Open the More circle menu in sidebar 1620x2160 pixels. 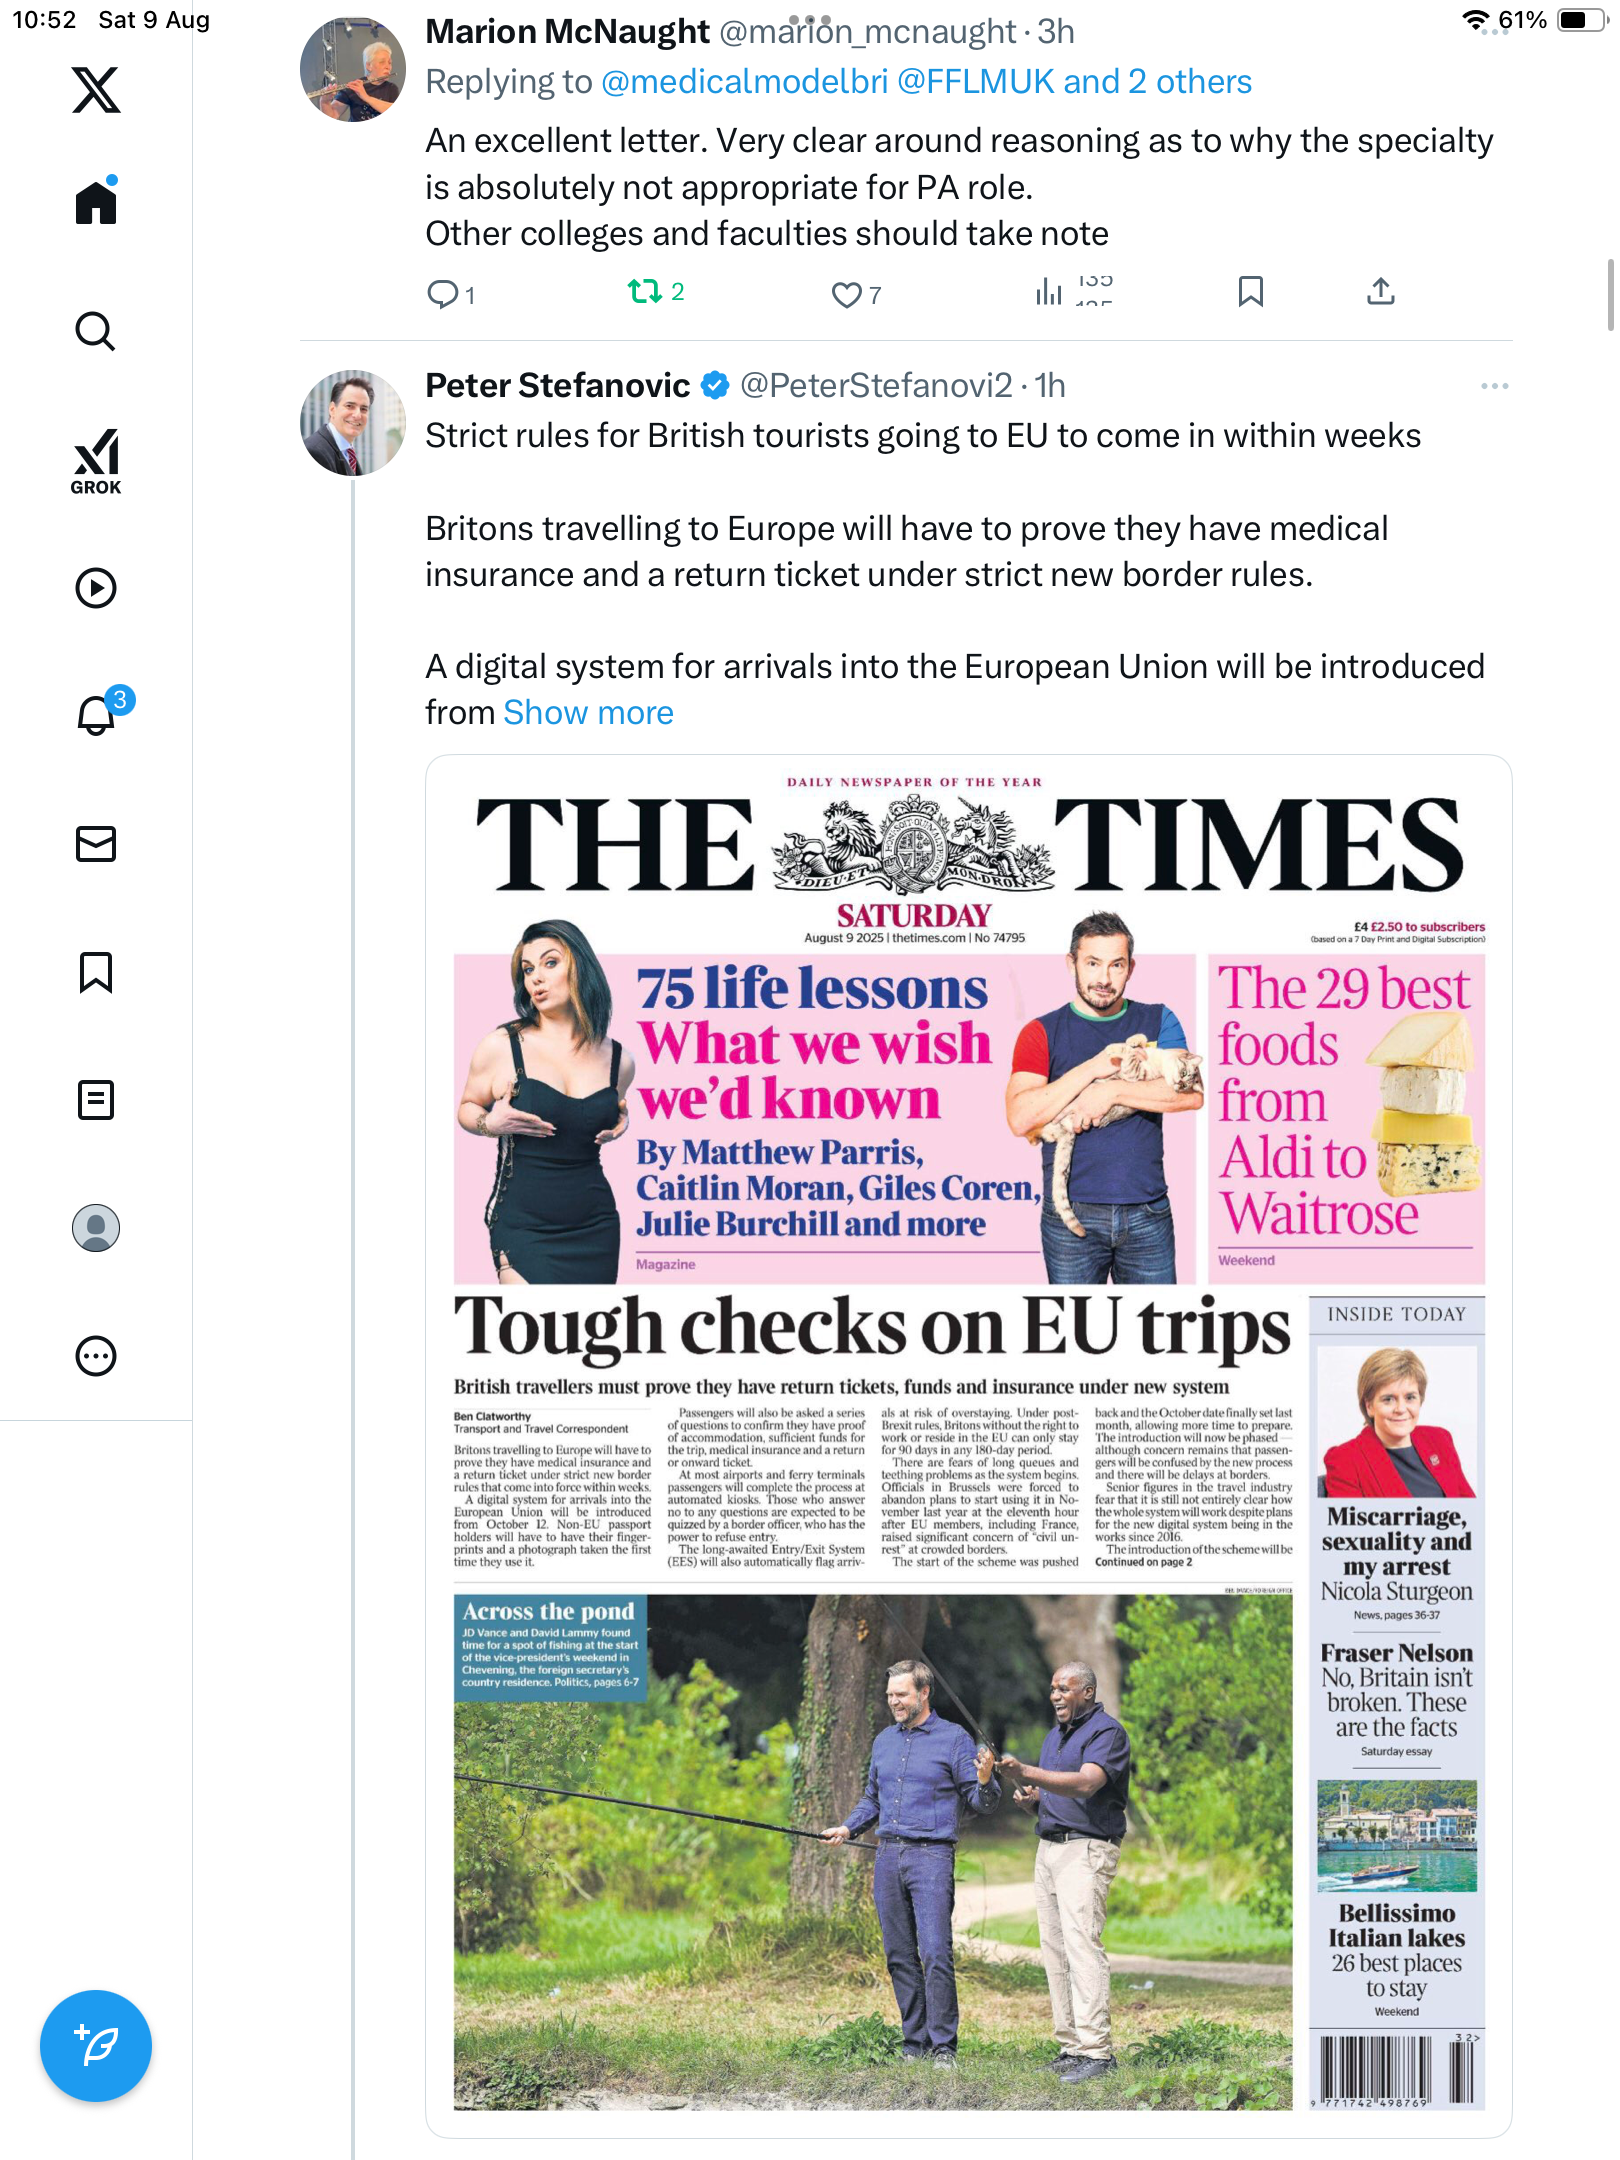pyautogui.click(x=96, y=1356)
